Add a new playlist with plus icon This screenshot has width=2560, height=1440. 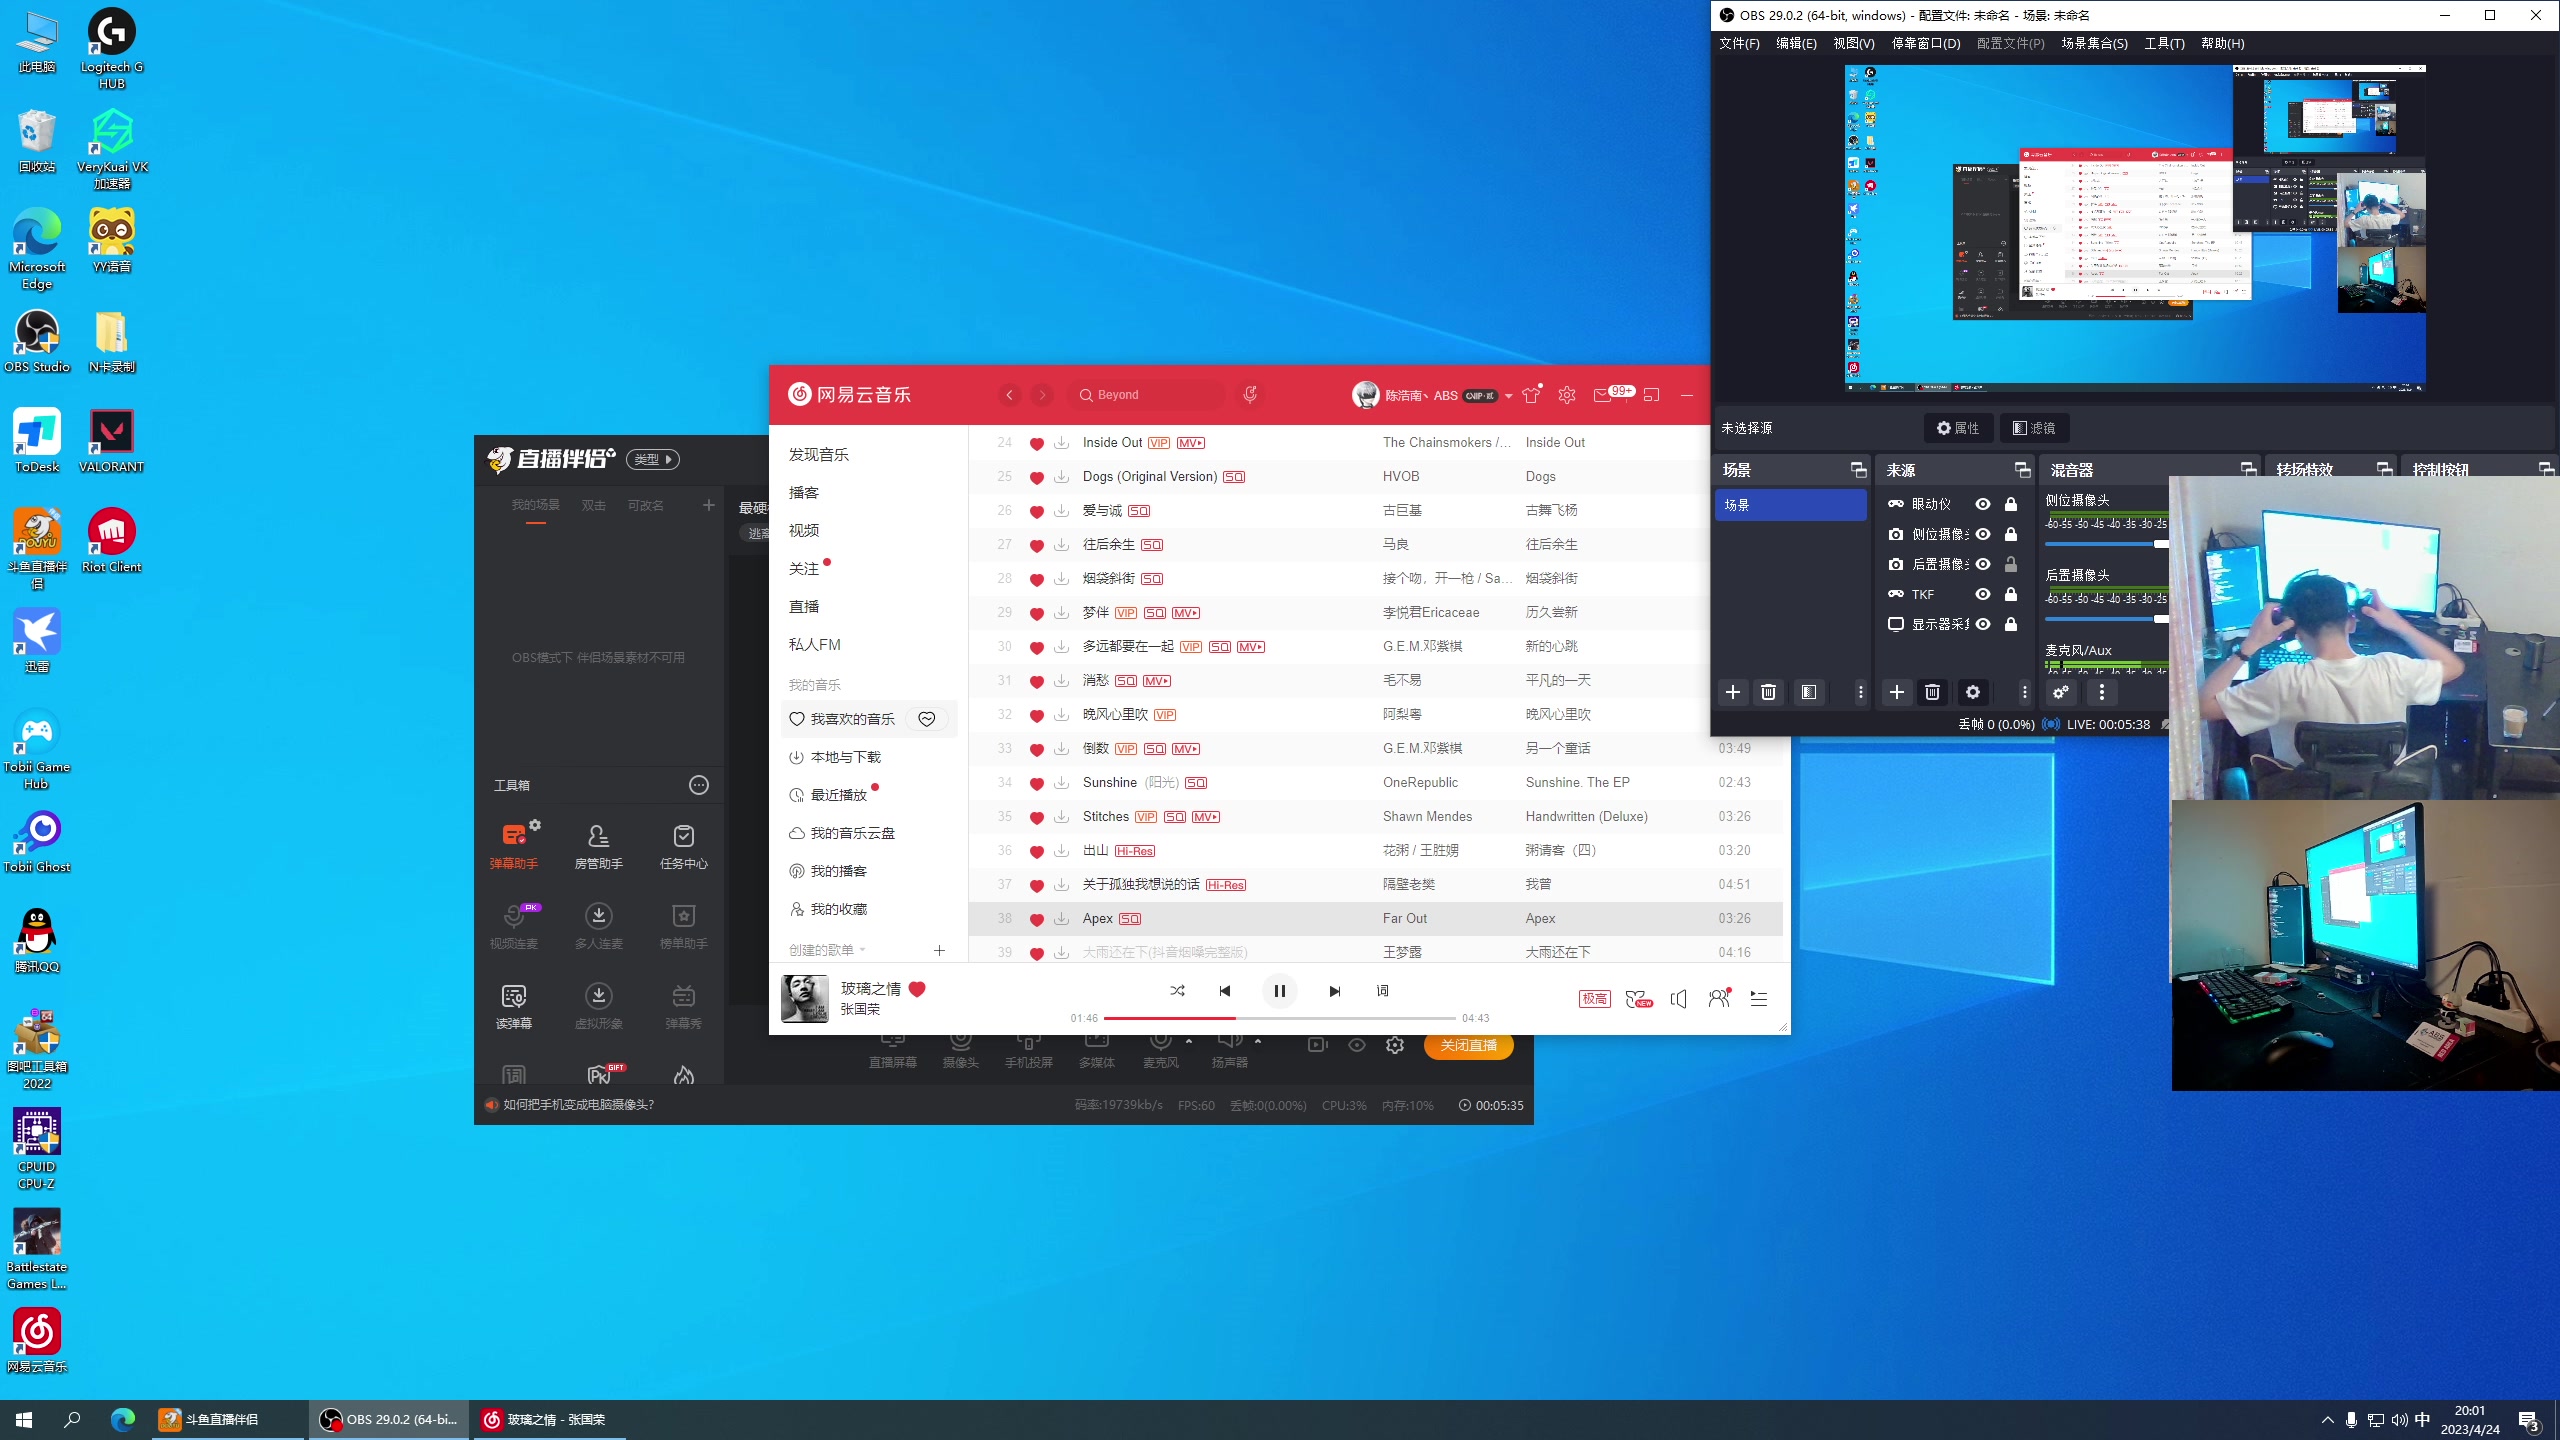(x=939, y=950)
